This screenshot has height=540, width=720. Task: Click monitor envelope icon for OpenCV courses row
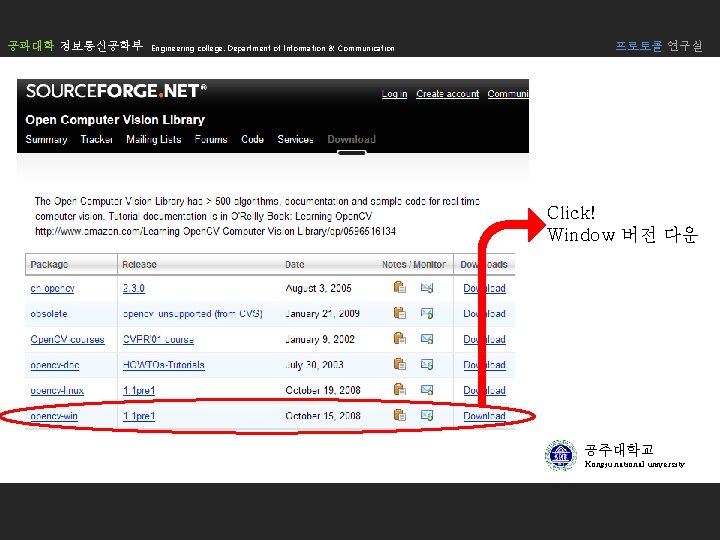click(427, 339)
